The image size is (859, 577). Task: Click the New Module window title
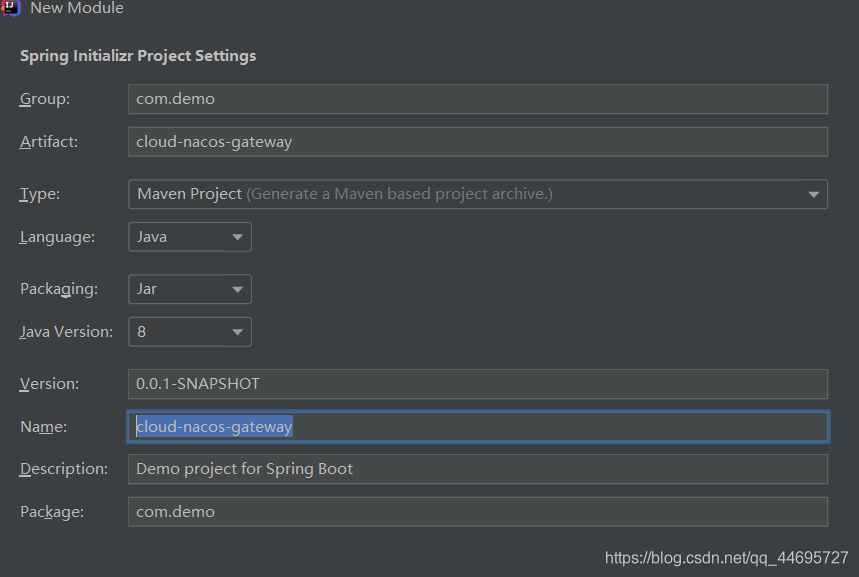[77, 8]
